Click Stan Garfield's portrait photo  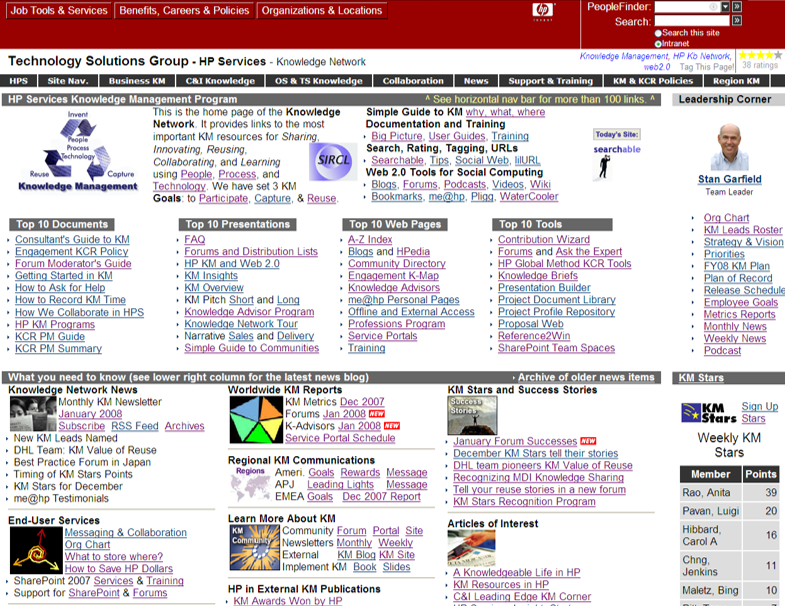[x=729, y=147]
